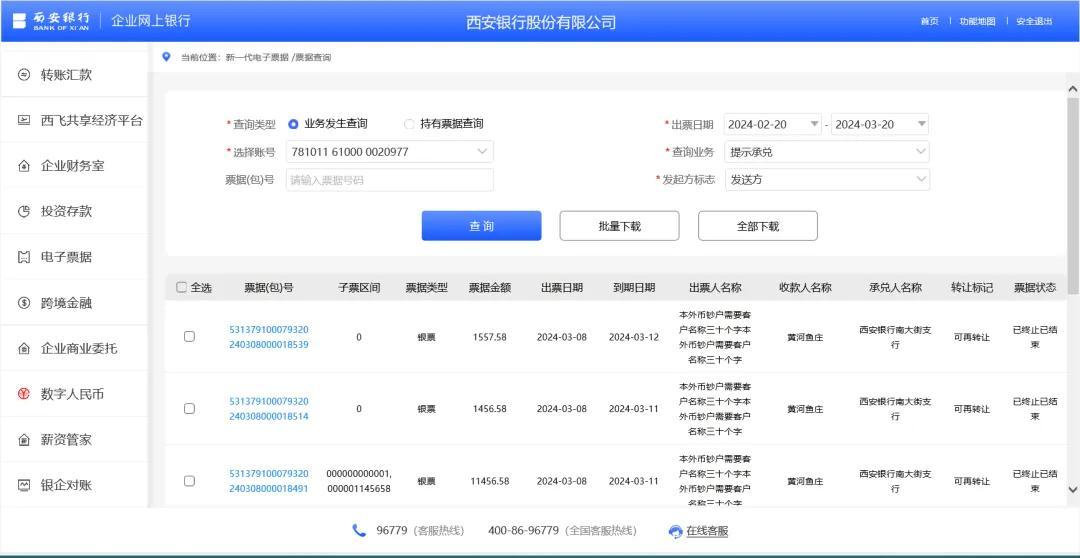Viewport: 1080px width, 558px height.
Task: Click the Bank of Xi'an logo
Action: point(51,21)
